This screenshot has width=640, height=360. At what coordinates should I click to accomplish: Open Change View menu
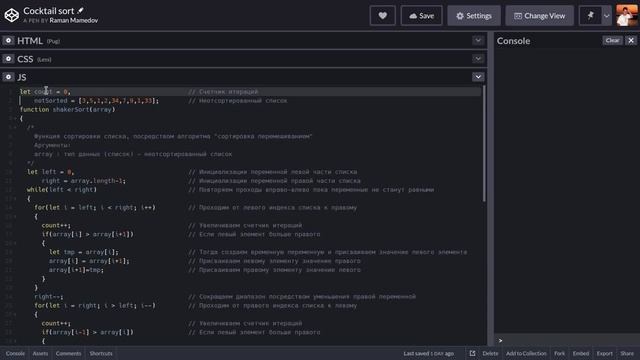coord(540,16)
